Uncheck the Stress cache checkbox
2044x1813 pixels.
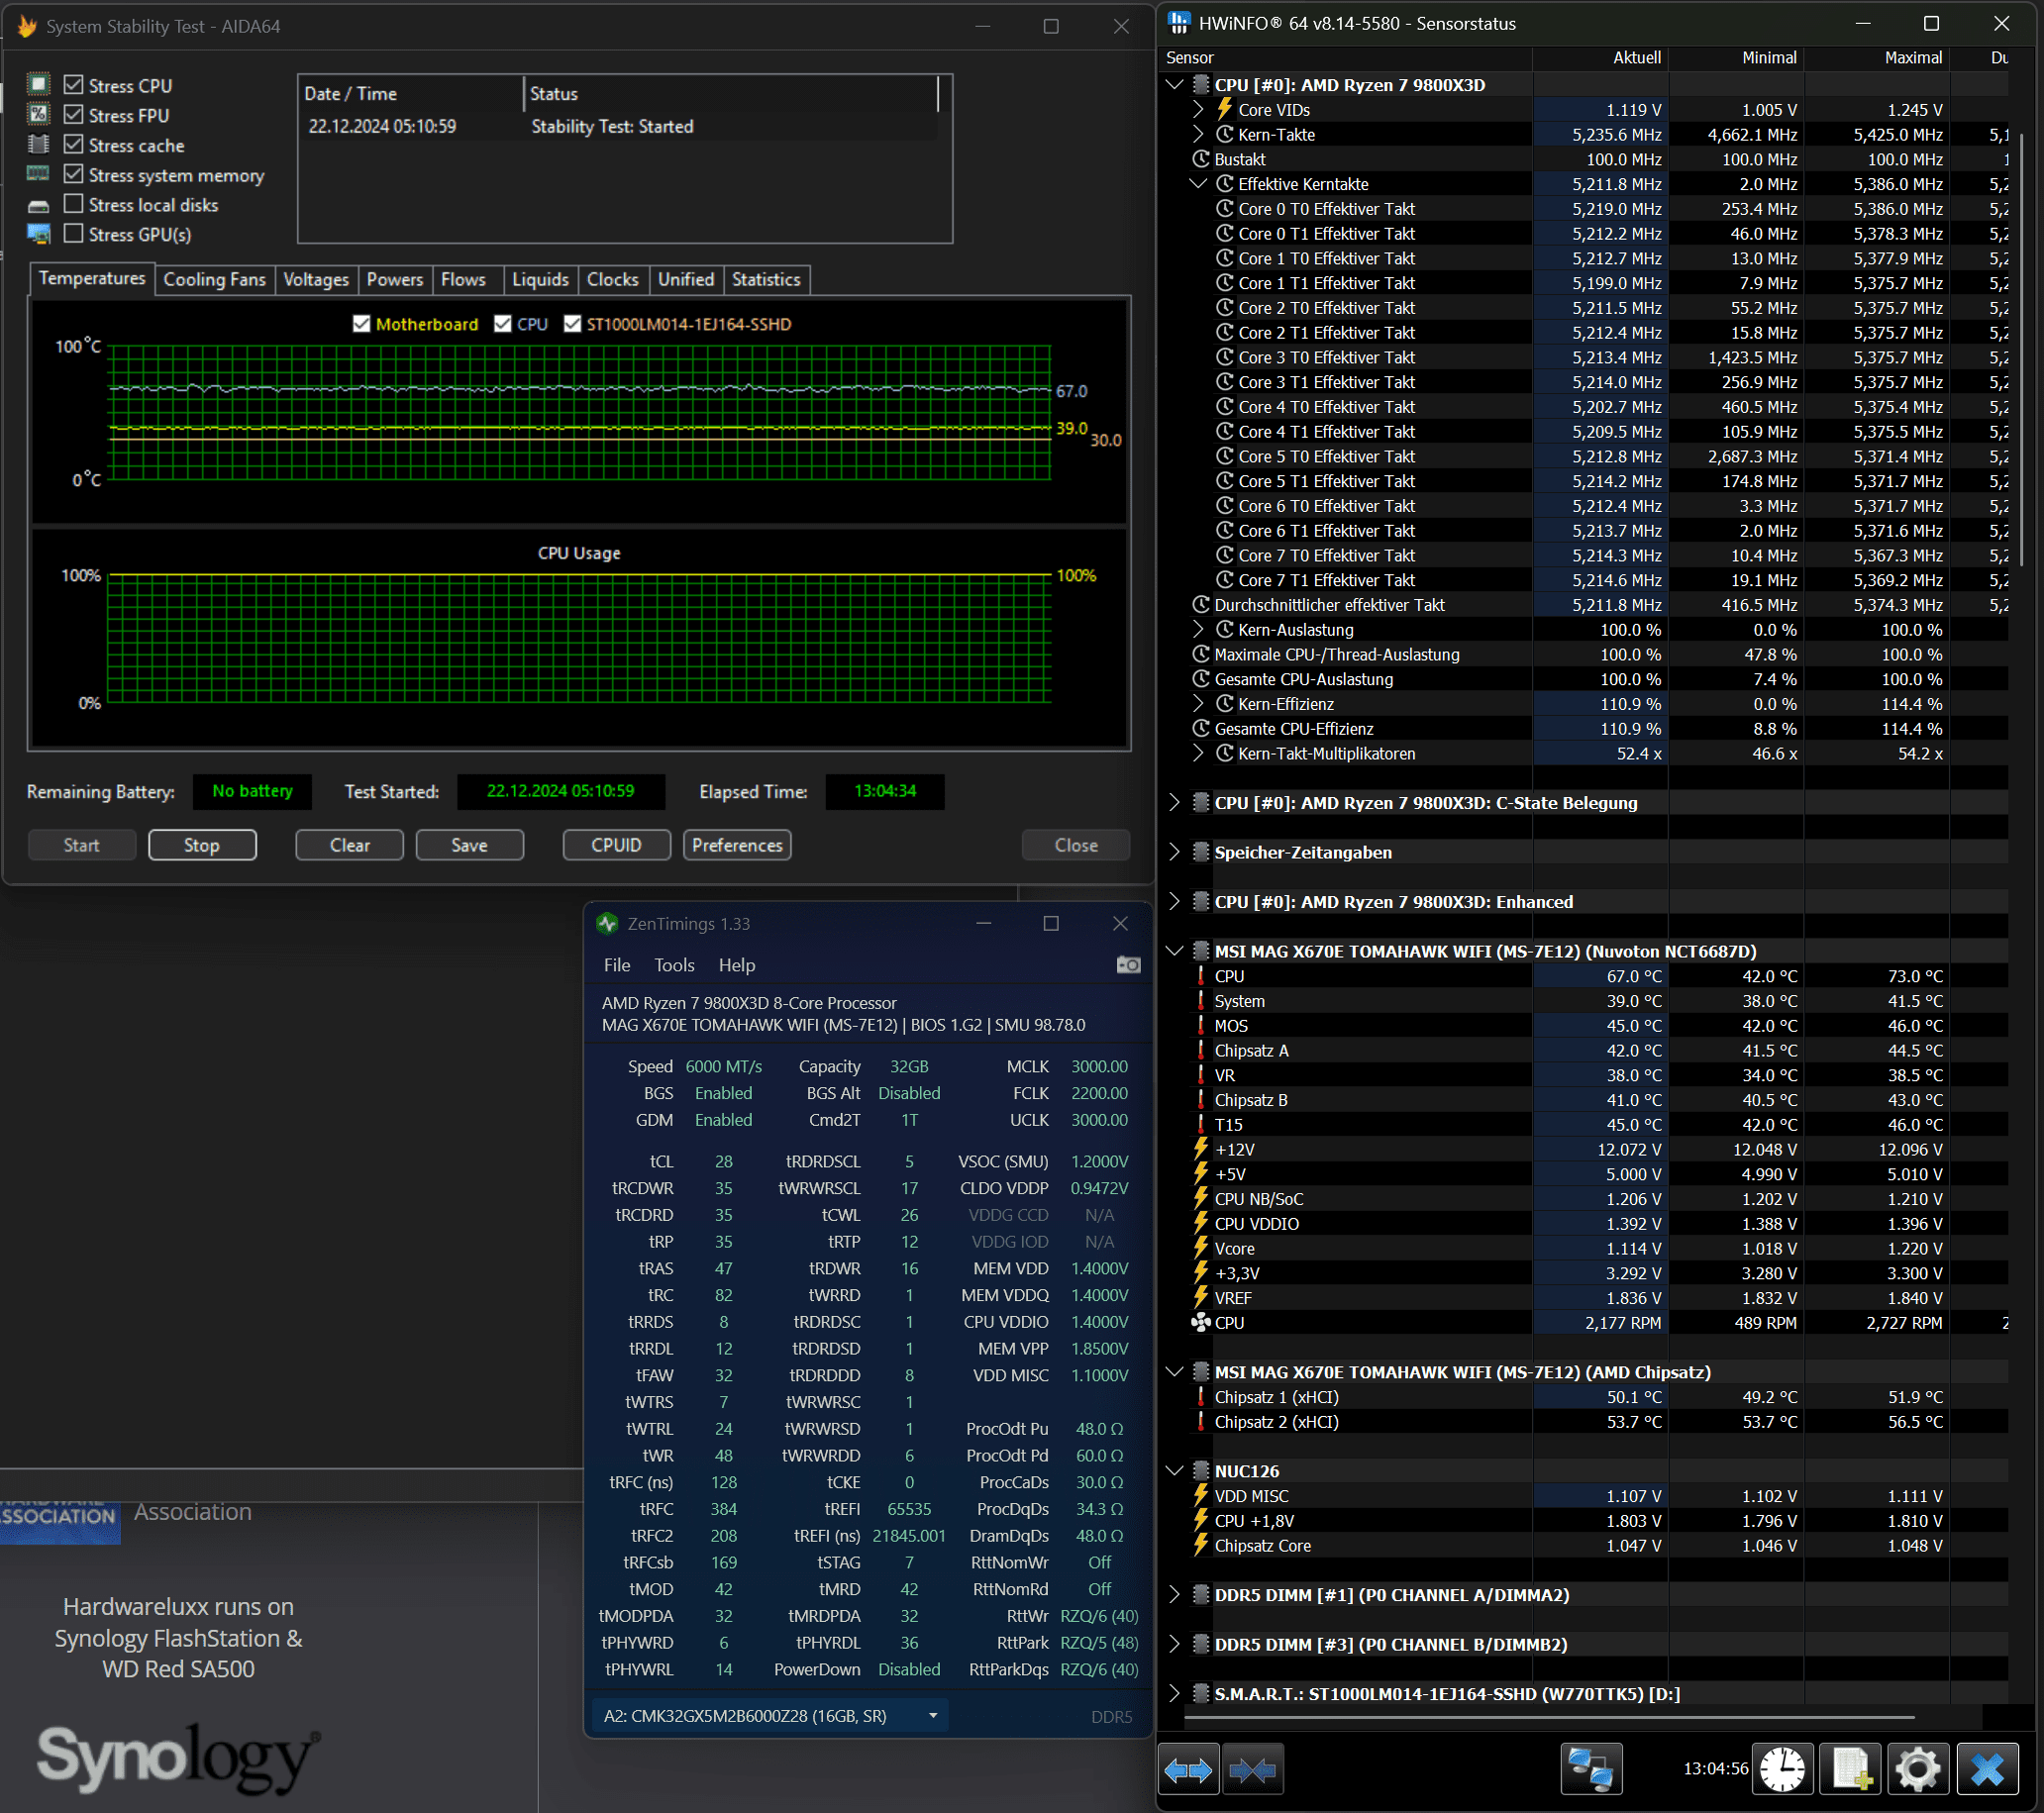point(73,144)
